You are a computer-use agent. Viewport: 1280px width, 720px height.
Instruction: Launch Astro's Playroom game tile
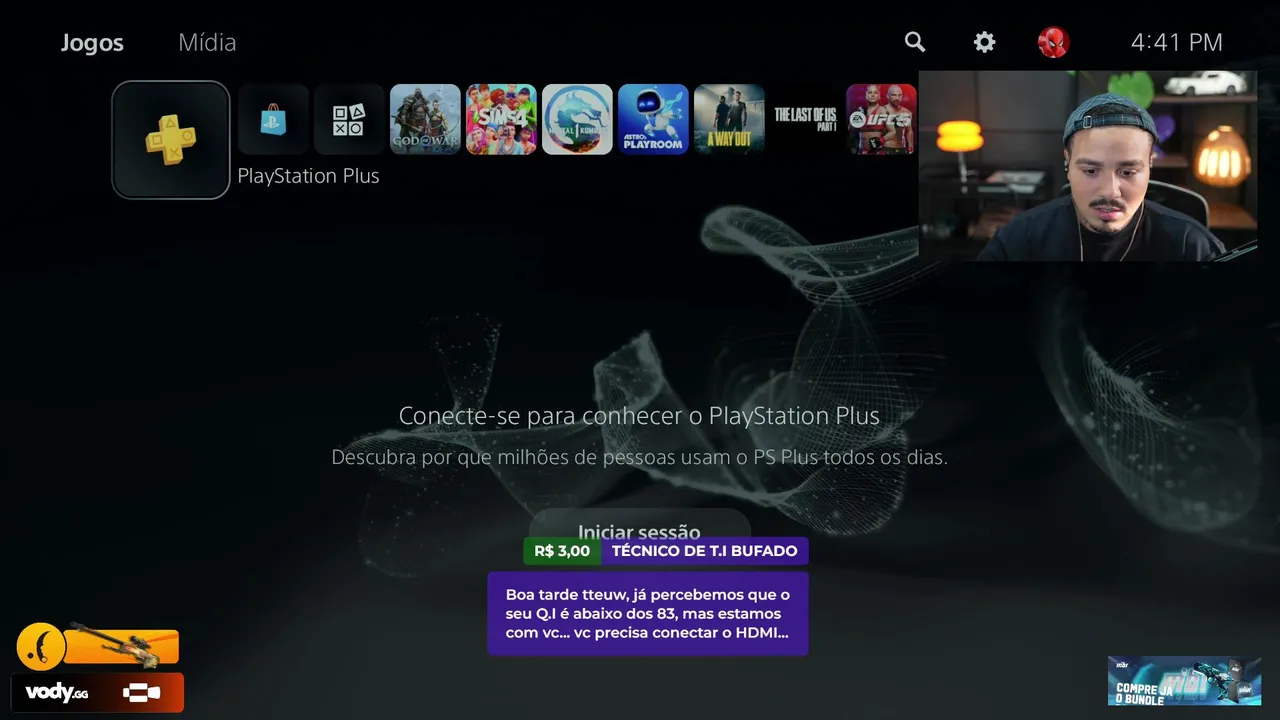[653, 119]
